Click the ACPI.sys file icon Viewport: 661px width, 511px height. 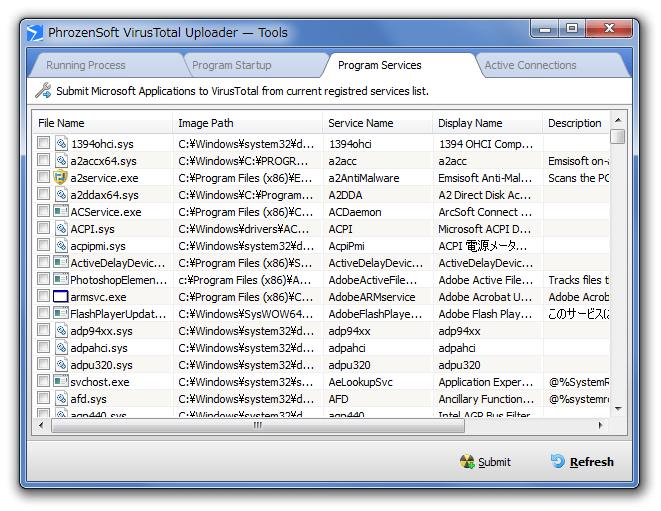tap(61, 229)
